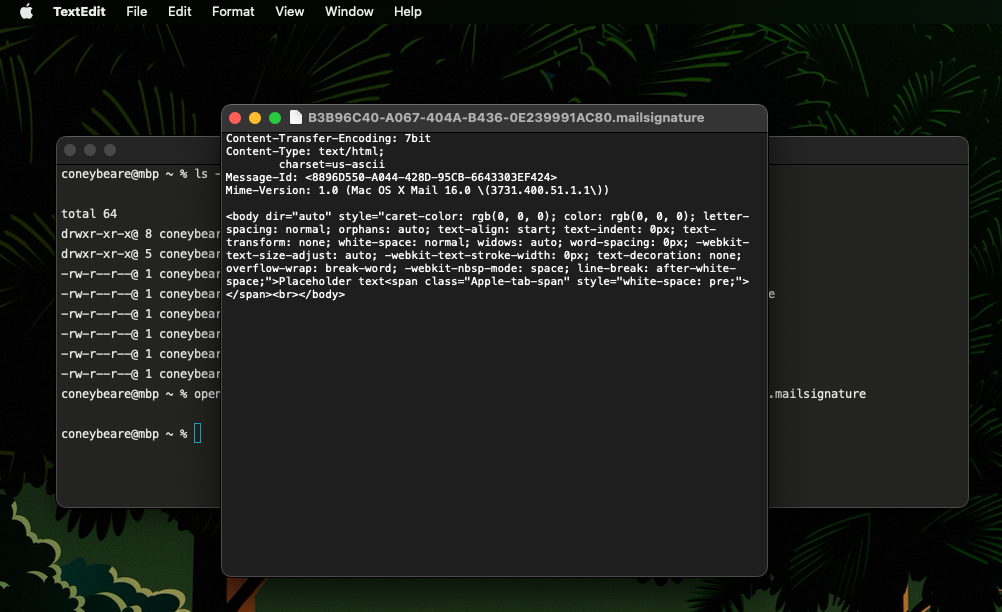Open the TextEdit application menu
The width and height of the screenshot is (1002, 612).
tap(78, 12)
